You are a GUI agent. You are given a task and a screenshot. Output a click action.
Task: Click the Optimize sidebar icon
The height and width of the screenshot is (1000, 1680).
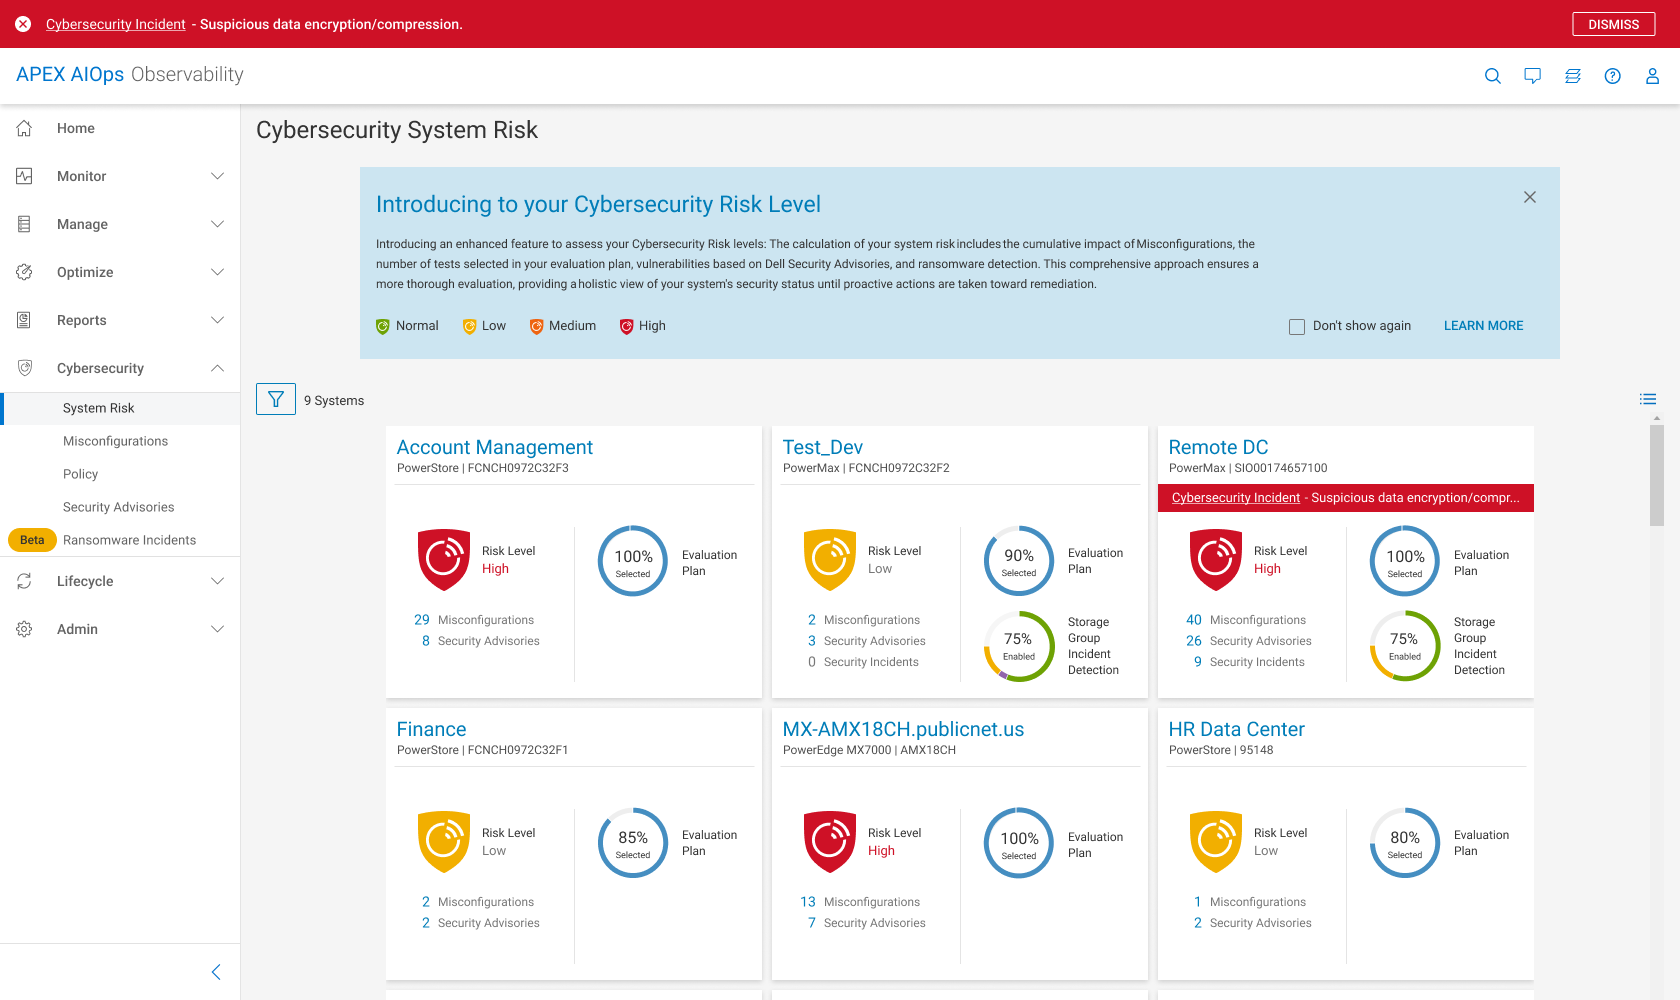click(25, 272)
